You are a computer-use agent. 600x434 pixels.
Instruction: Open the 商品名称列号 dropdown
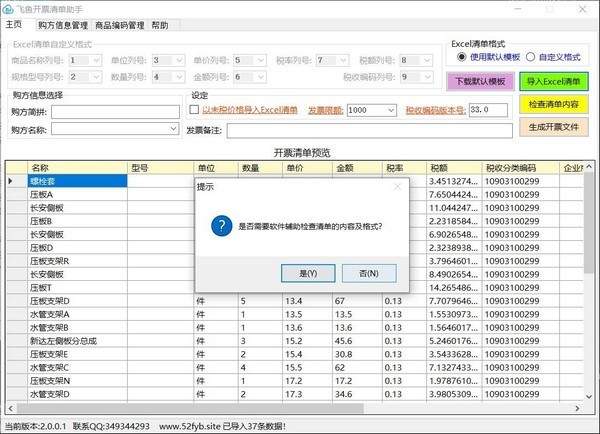97,61
